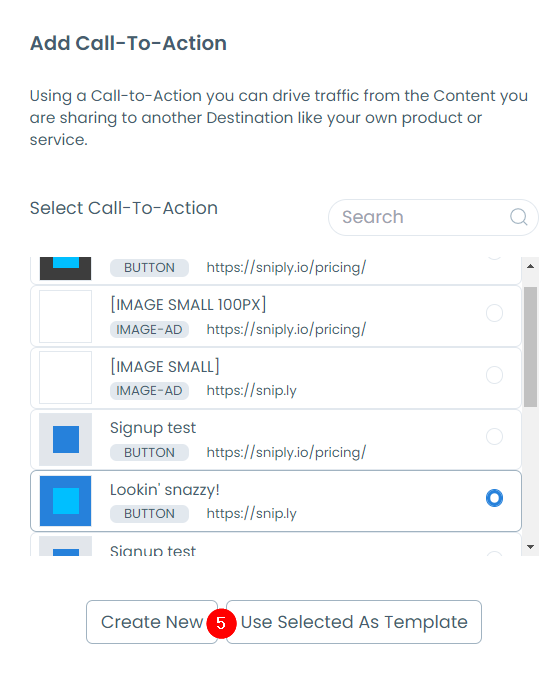Click the search magnifier icon
Viewport: 539px width, 678px height.
pyautogui.click(x=518, y=217)
